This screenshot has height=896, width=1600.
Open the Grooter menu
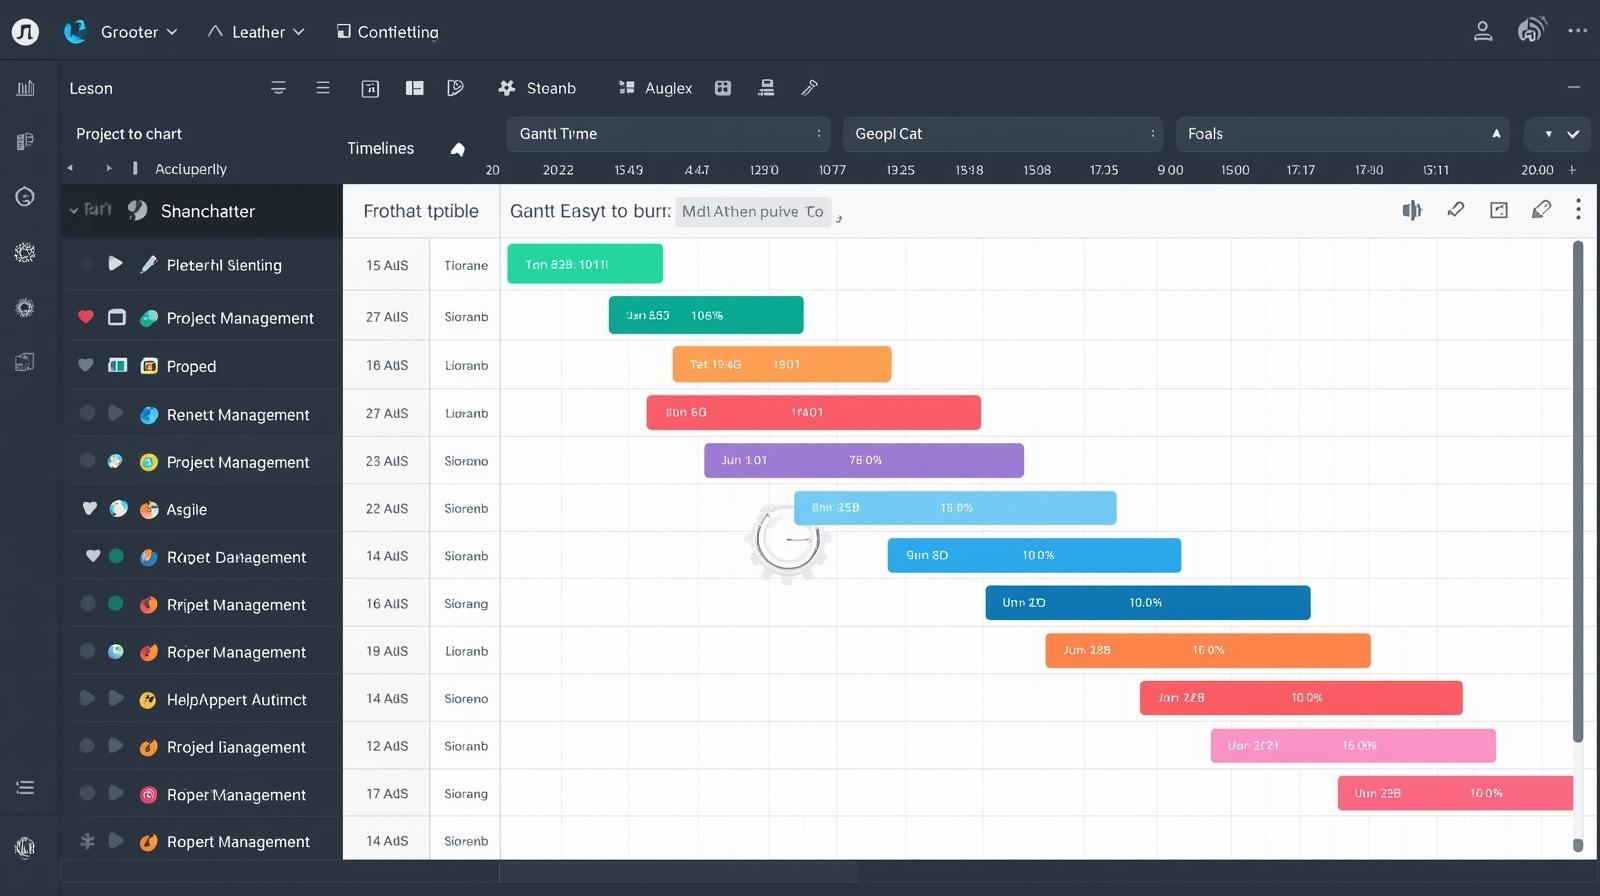tap(138, 32)
